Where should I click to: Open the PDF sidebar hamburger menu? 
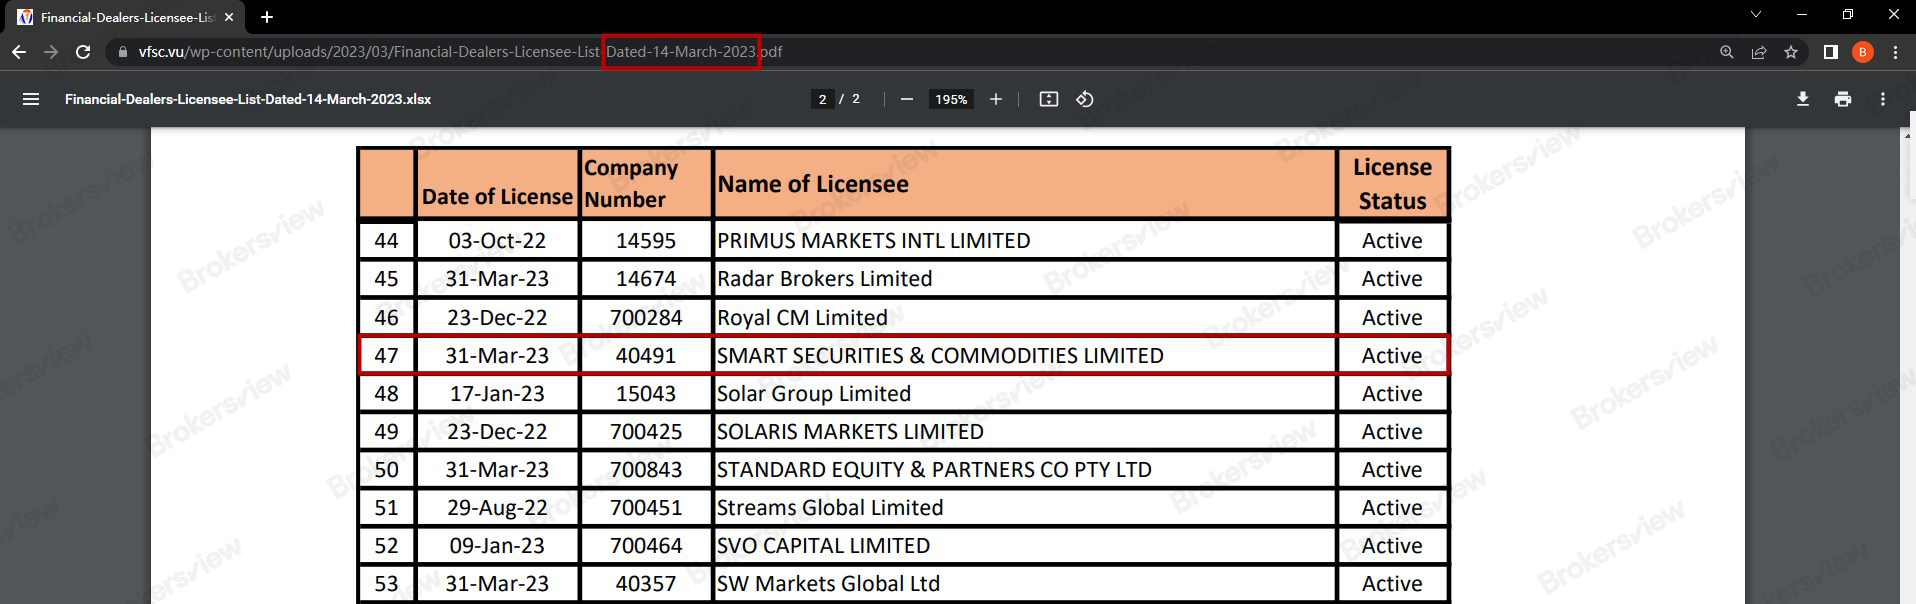click(31, 99)
